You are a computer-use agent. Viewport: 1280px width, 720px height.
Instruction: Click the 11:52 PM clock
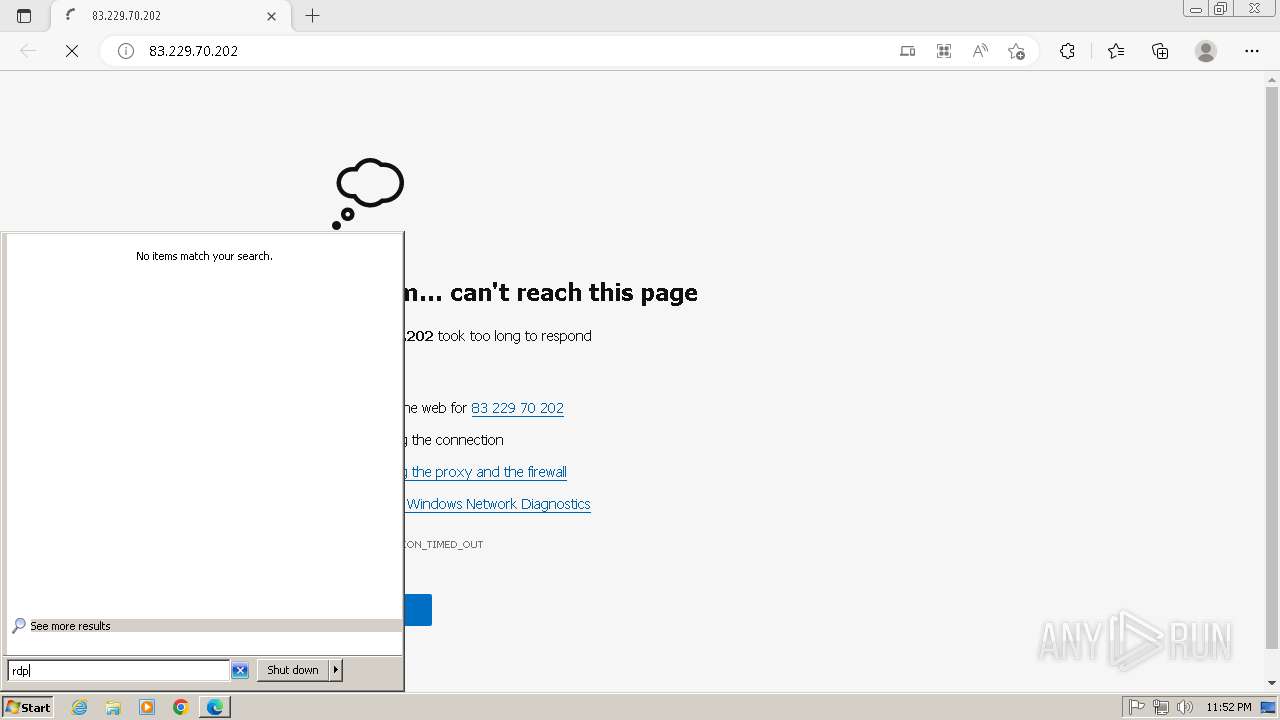click(x=1229, y=707)
